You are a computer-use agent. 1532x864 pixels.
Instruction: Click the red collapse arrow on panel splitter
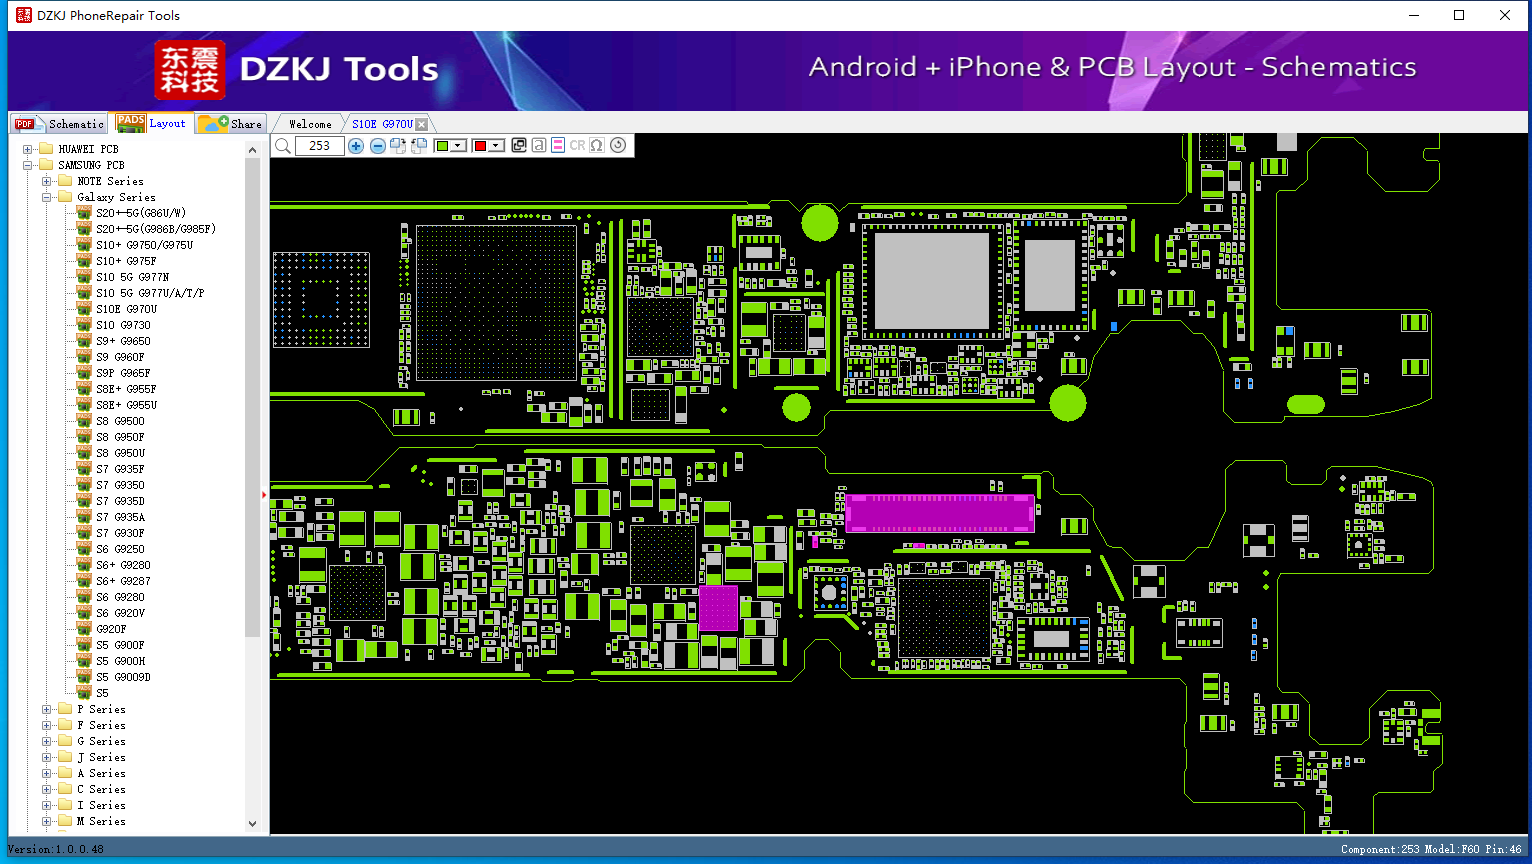(x=265, y=494)
